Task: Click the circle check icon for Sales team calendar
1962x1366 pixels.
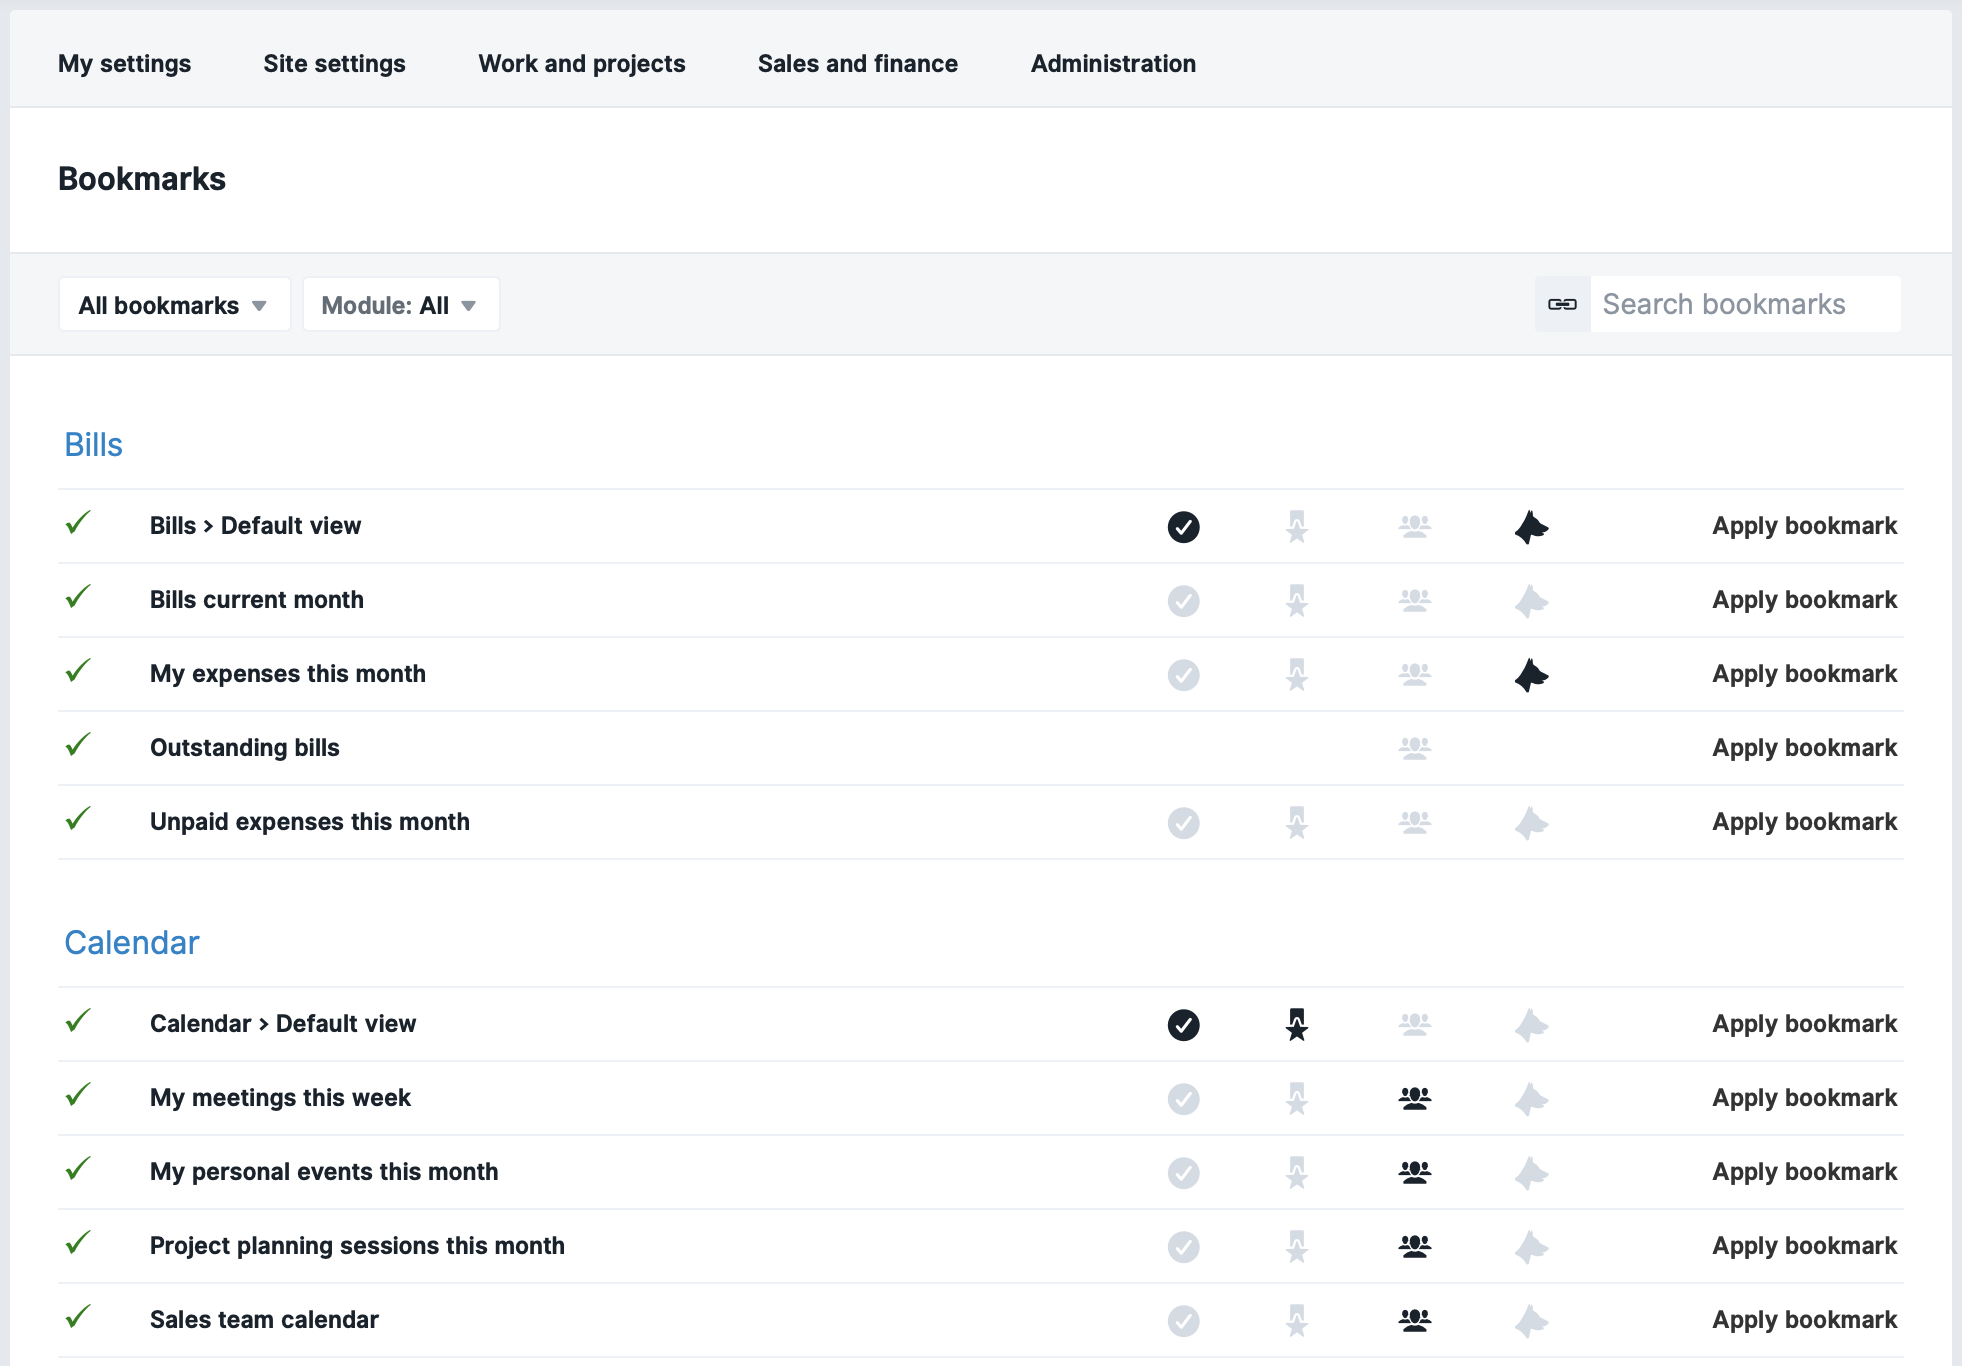Action: (1183, 1320)
